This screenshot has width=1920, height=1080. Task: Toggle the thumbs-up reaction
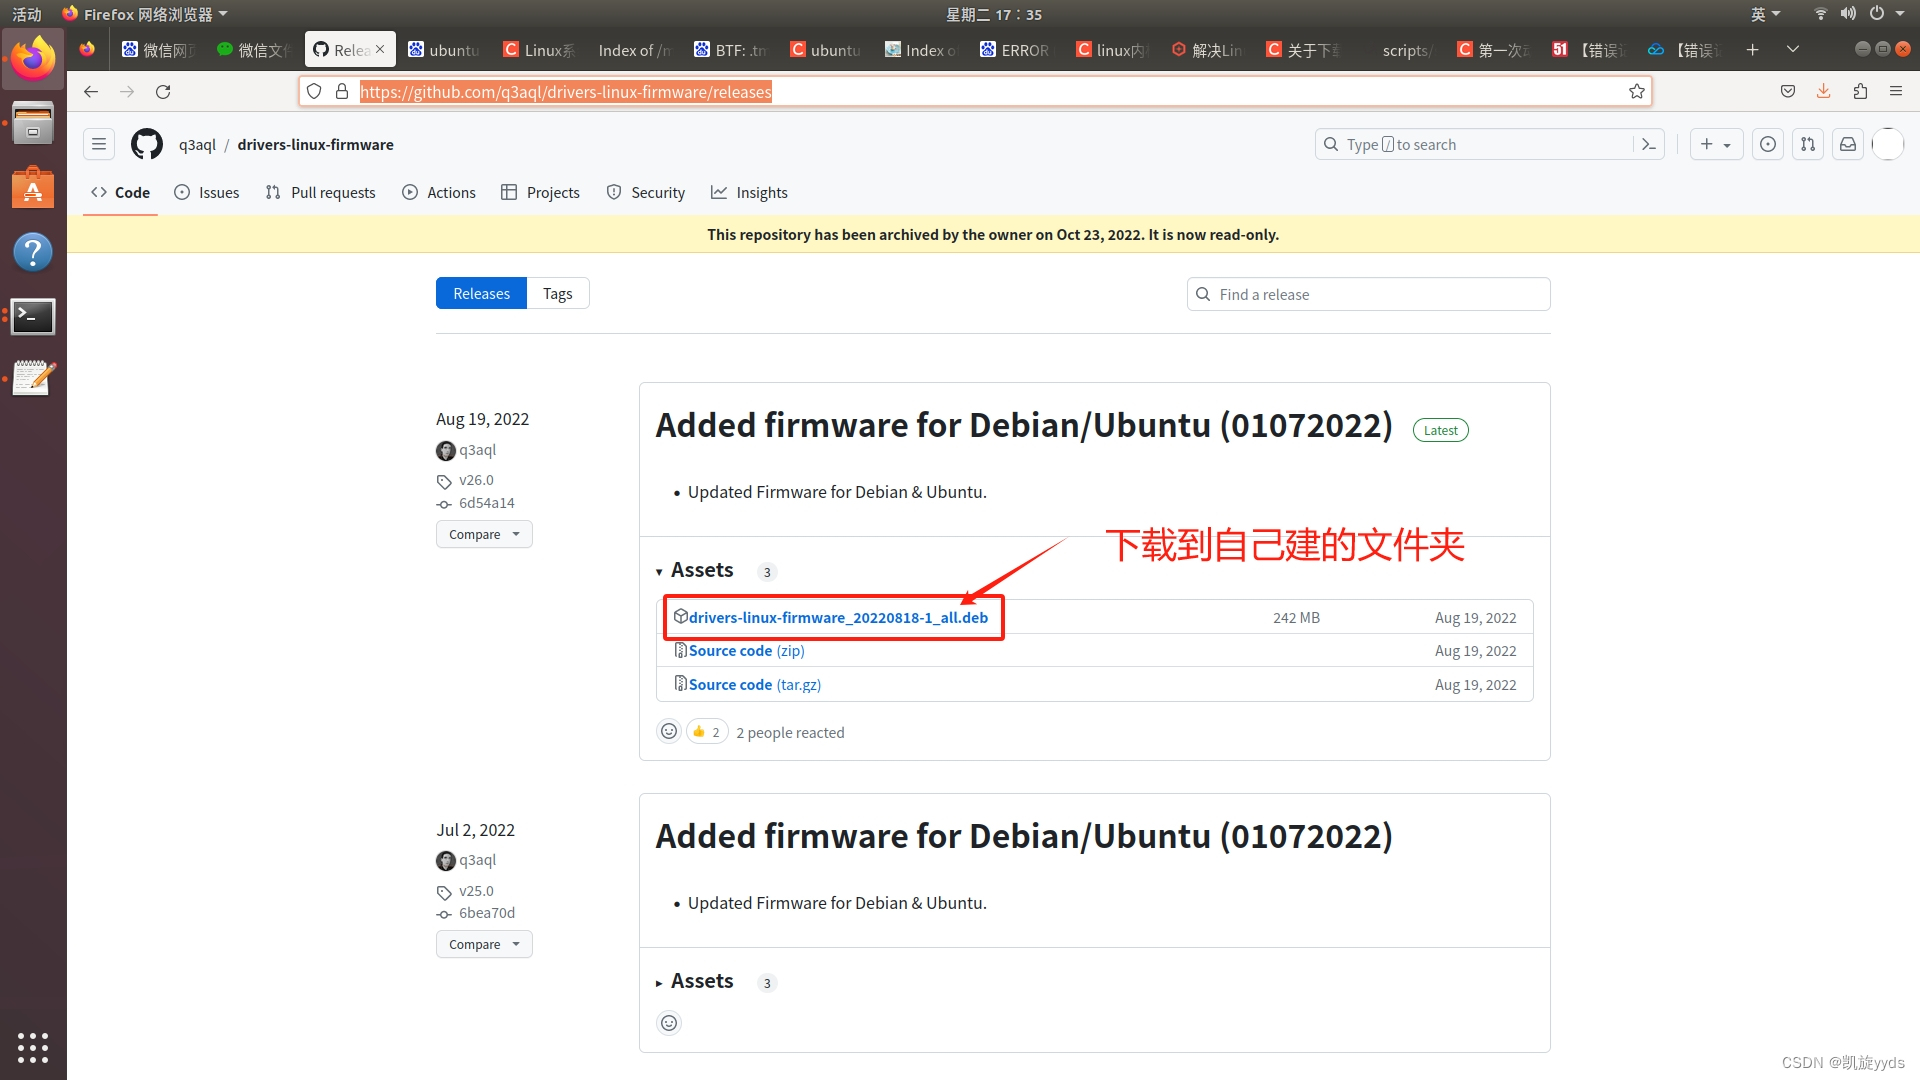click(x=707, y=731)
